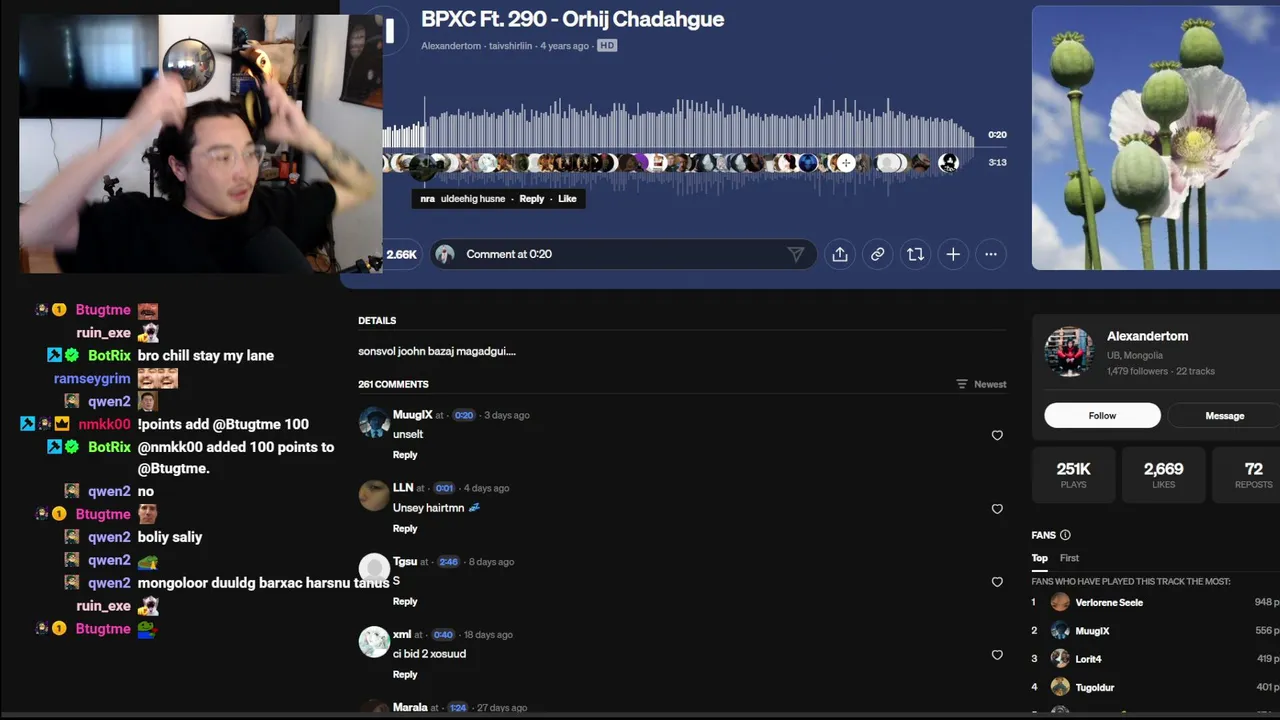Open MuugiX's avatar in the fans list
This screenshot has width=1280, height=720.
(1060, 631)
